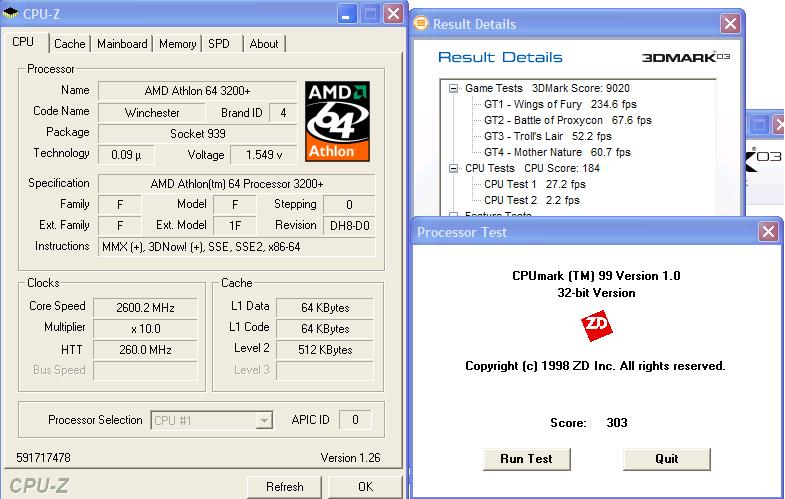Click the Ext. Model value 1F
The image size is (785, 499).
click(235, 226)
